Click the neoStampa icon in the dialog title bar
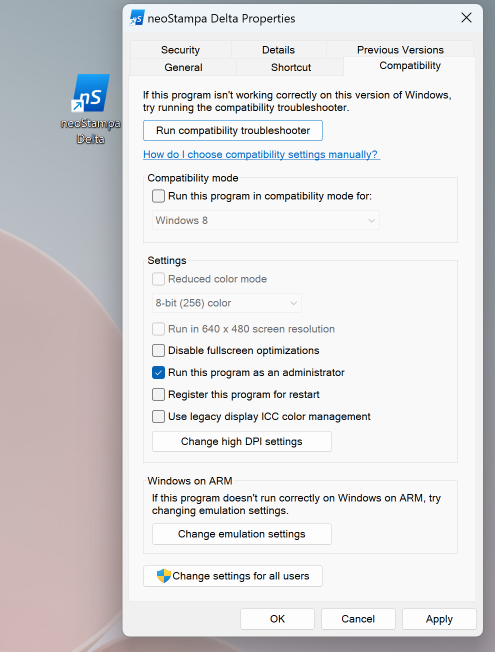Image resolution: width=495 pixels, height=652 pixels. coord(137,18)
